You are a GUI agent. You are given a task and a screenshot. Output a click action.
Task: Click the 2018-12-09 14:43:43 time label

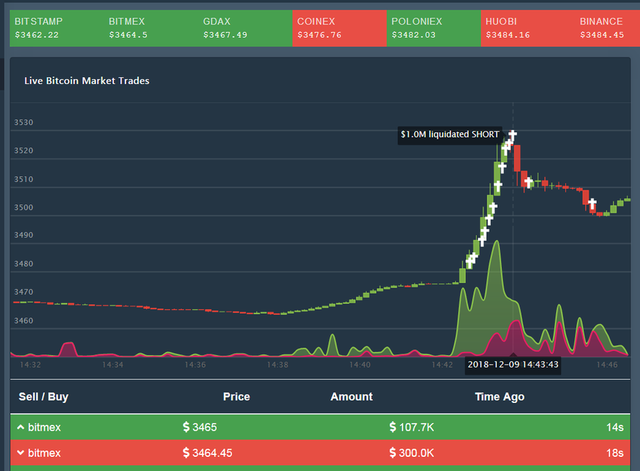(x=513, y=364)
